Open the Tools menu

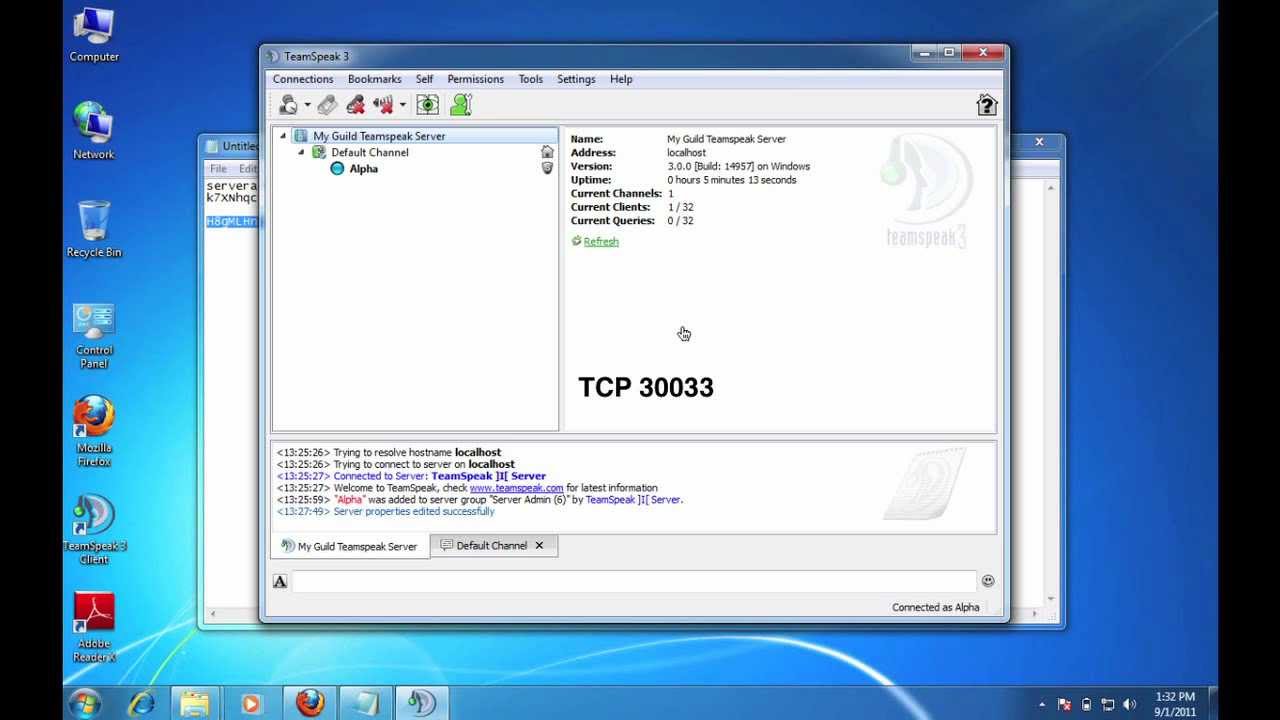click(530, 79)
